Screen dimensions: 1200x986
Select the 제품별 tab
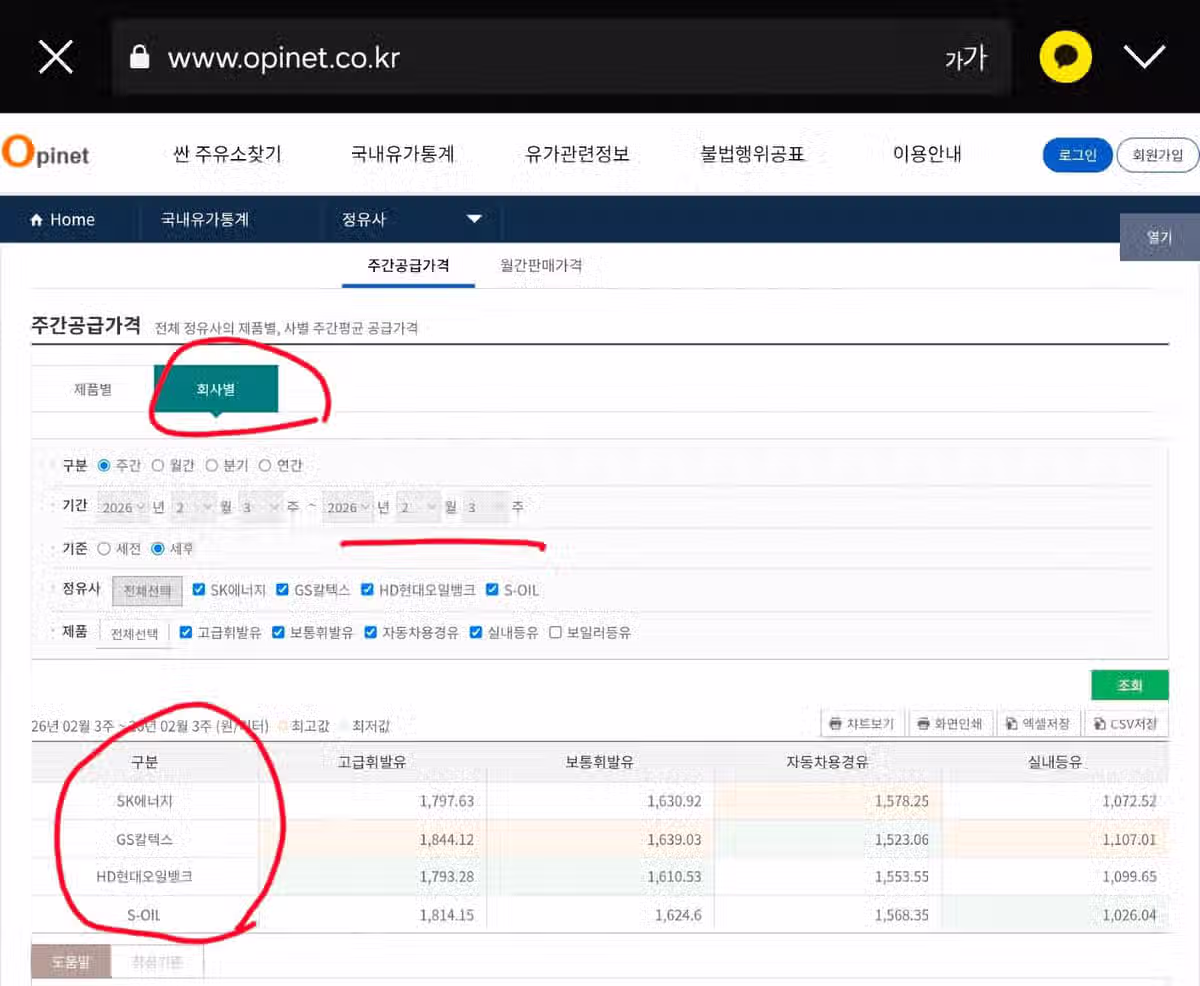pos(93,389)
